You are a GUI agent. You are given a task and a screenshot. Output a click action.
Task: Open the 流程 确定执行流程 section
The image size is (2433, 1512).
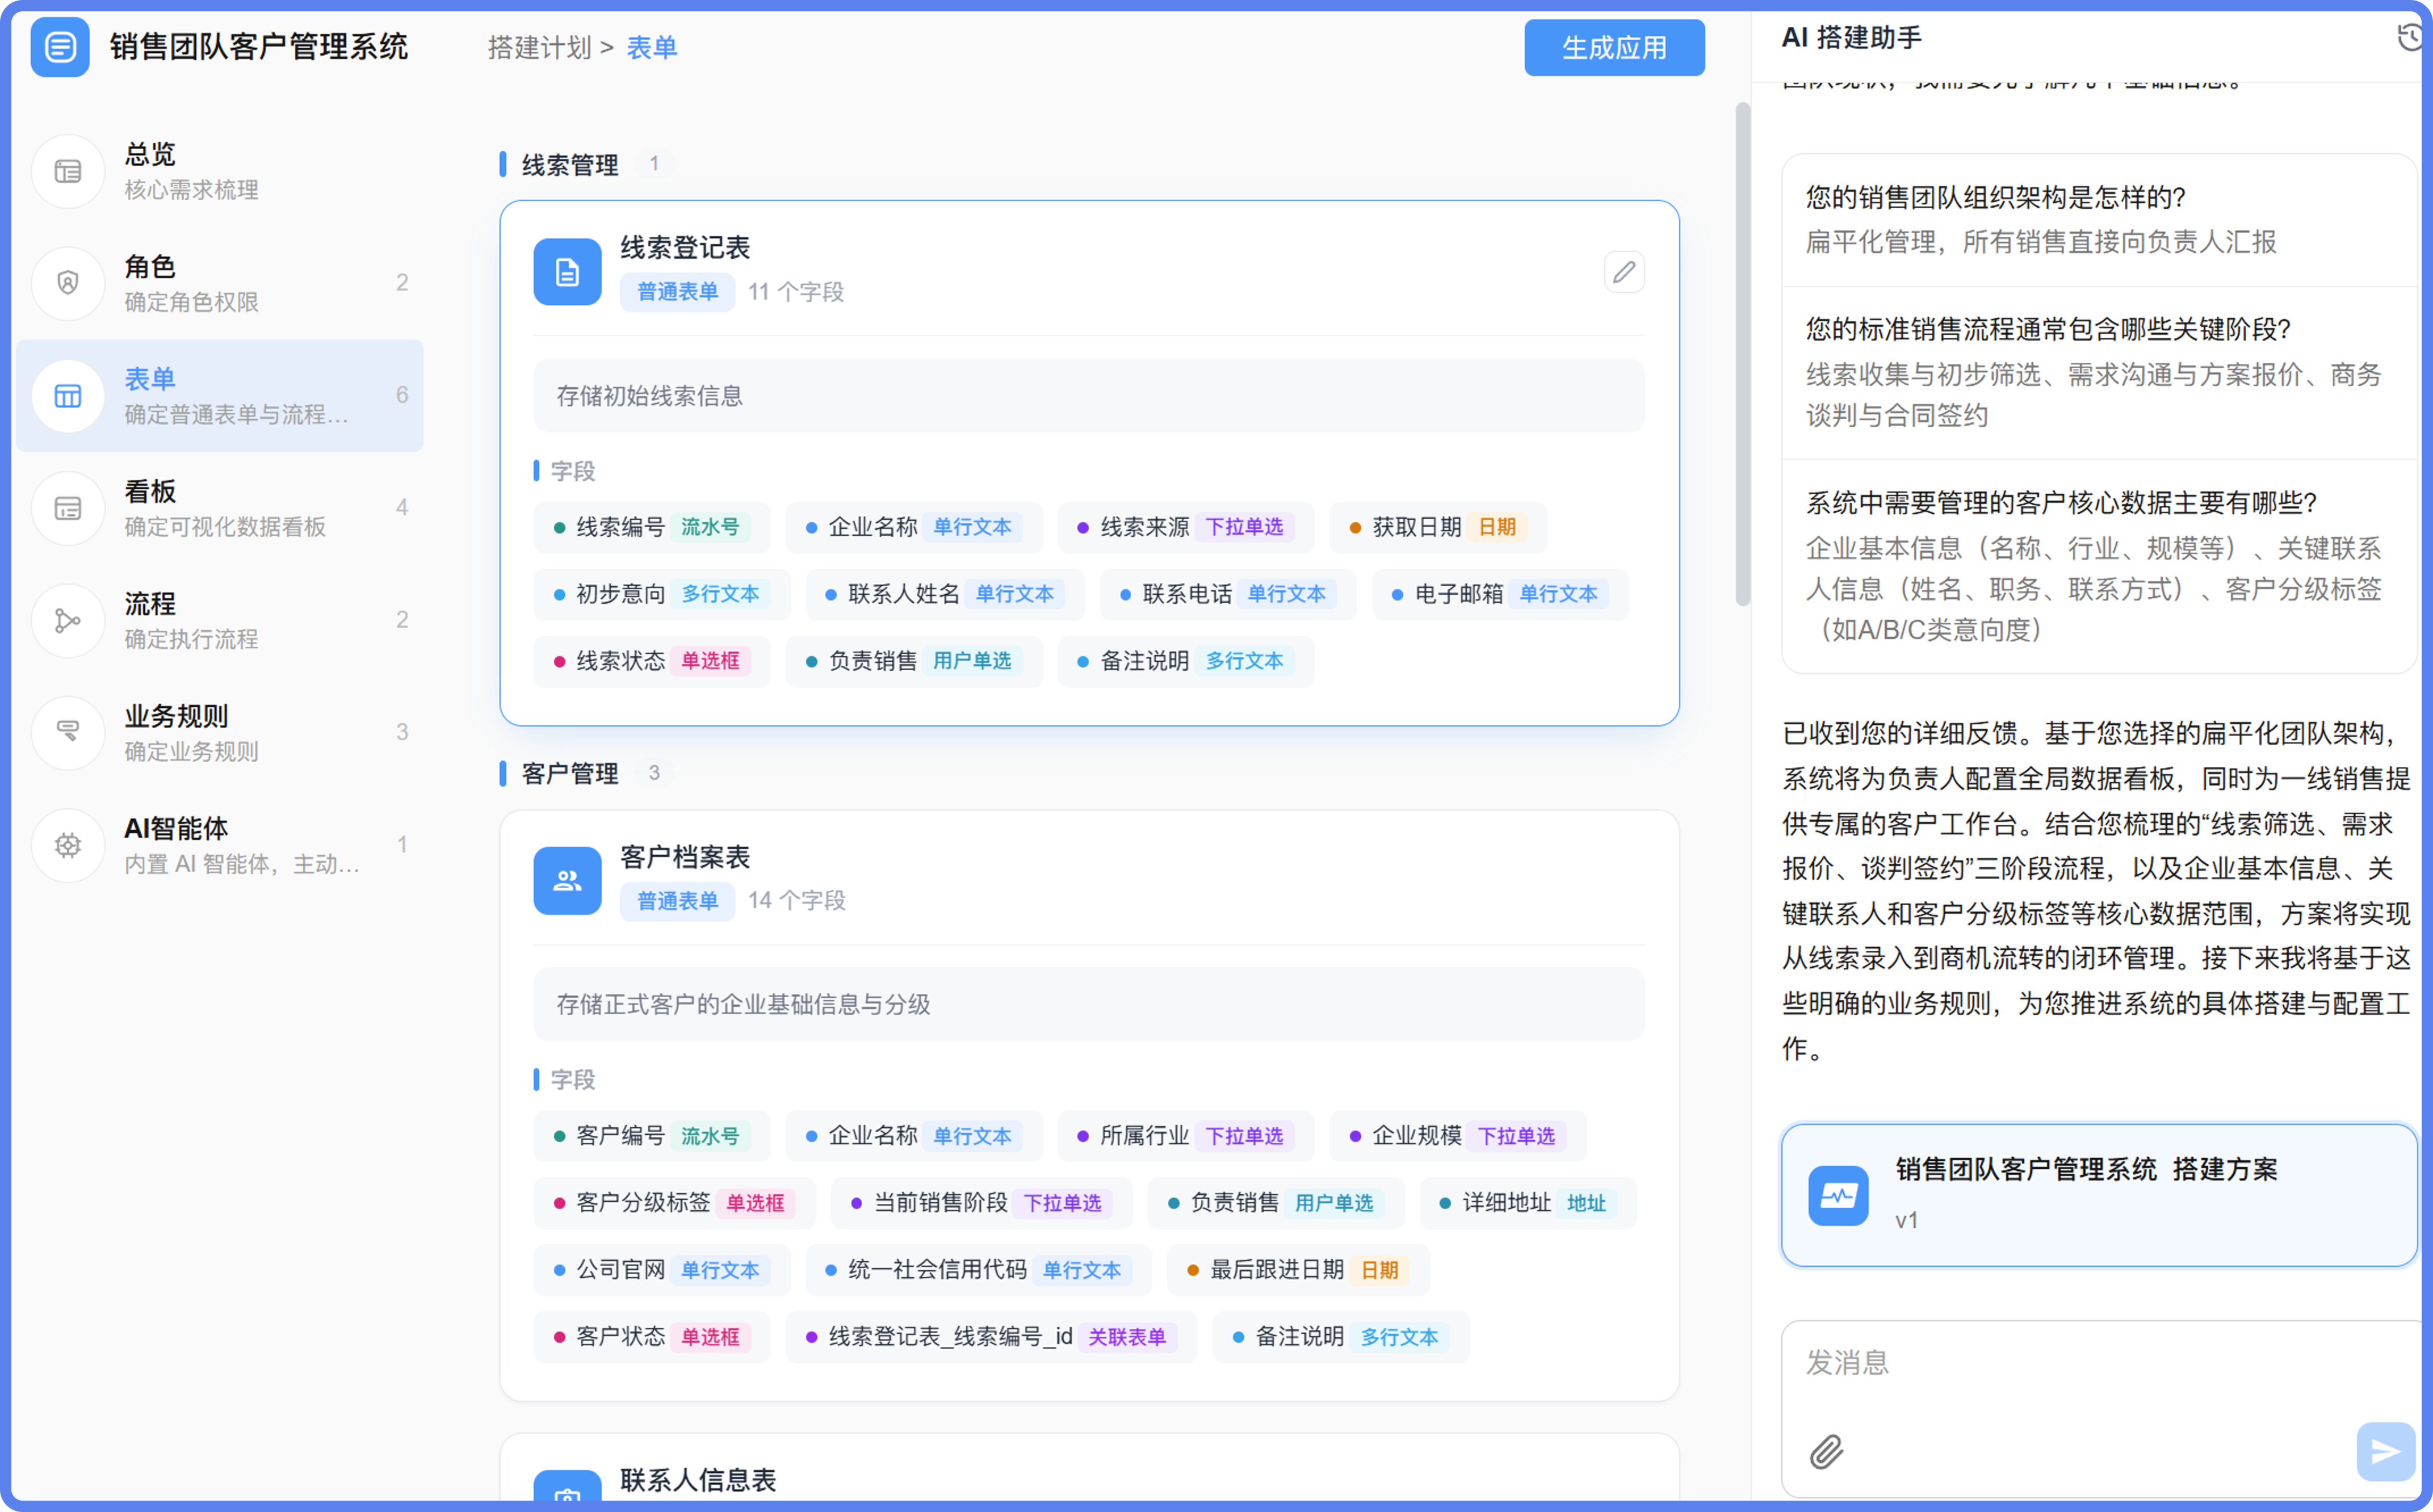(220, 620)
